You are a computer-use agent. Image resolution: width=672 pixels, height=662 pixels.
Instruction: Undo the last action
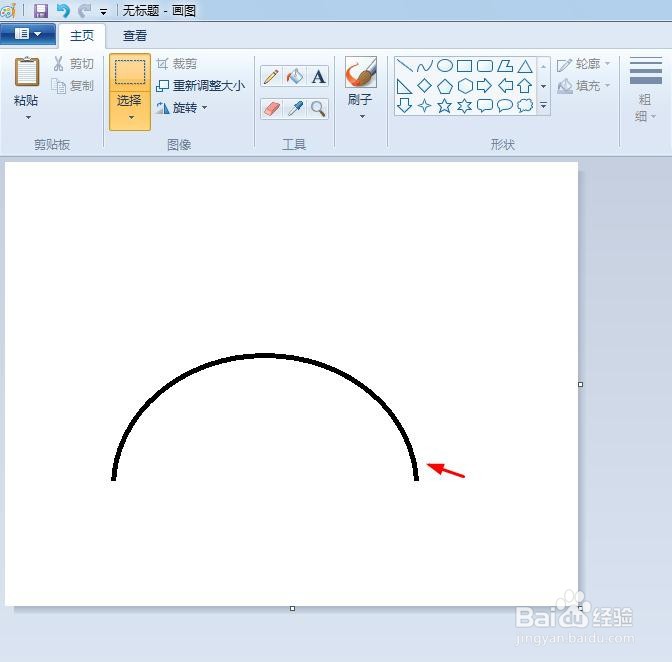63,11
